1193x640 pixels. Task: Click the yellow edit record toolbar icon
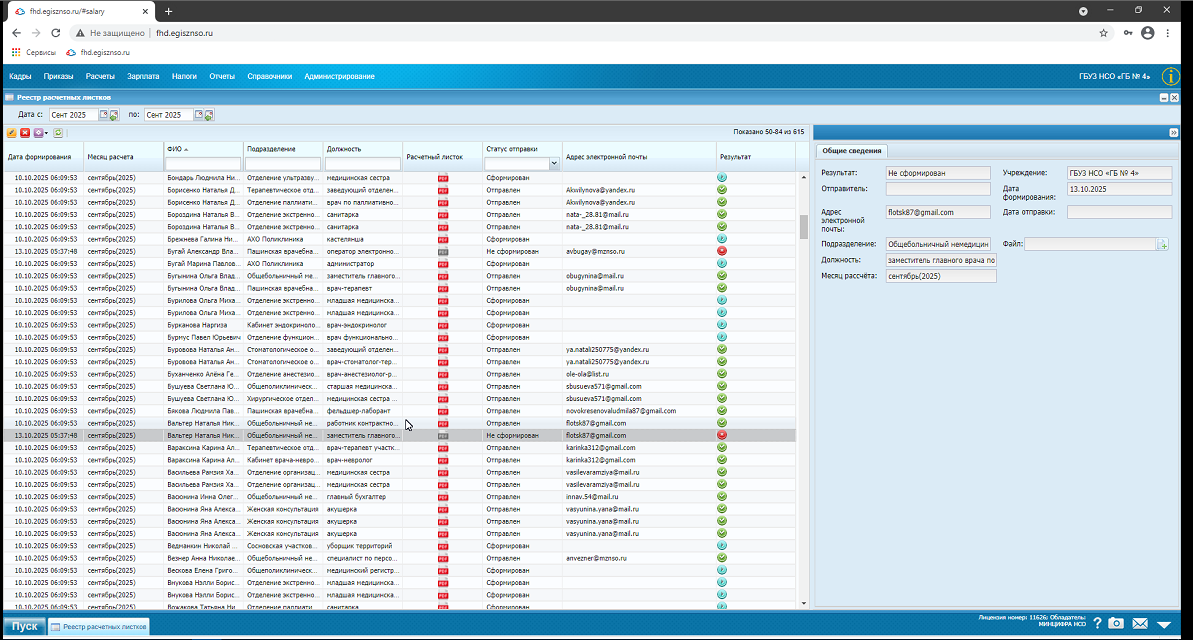click(x=11, y=132)
